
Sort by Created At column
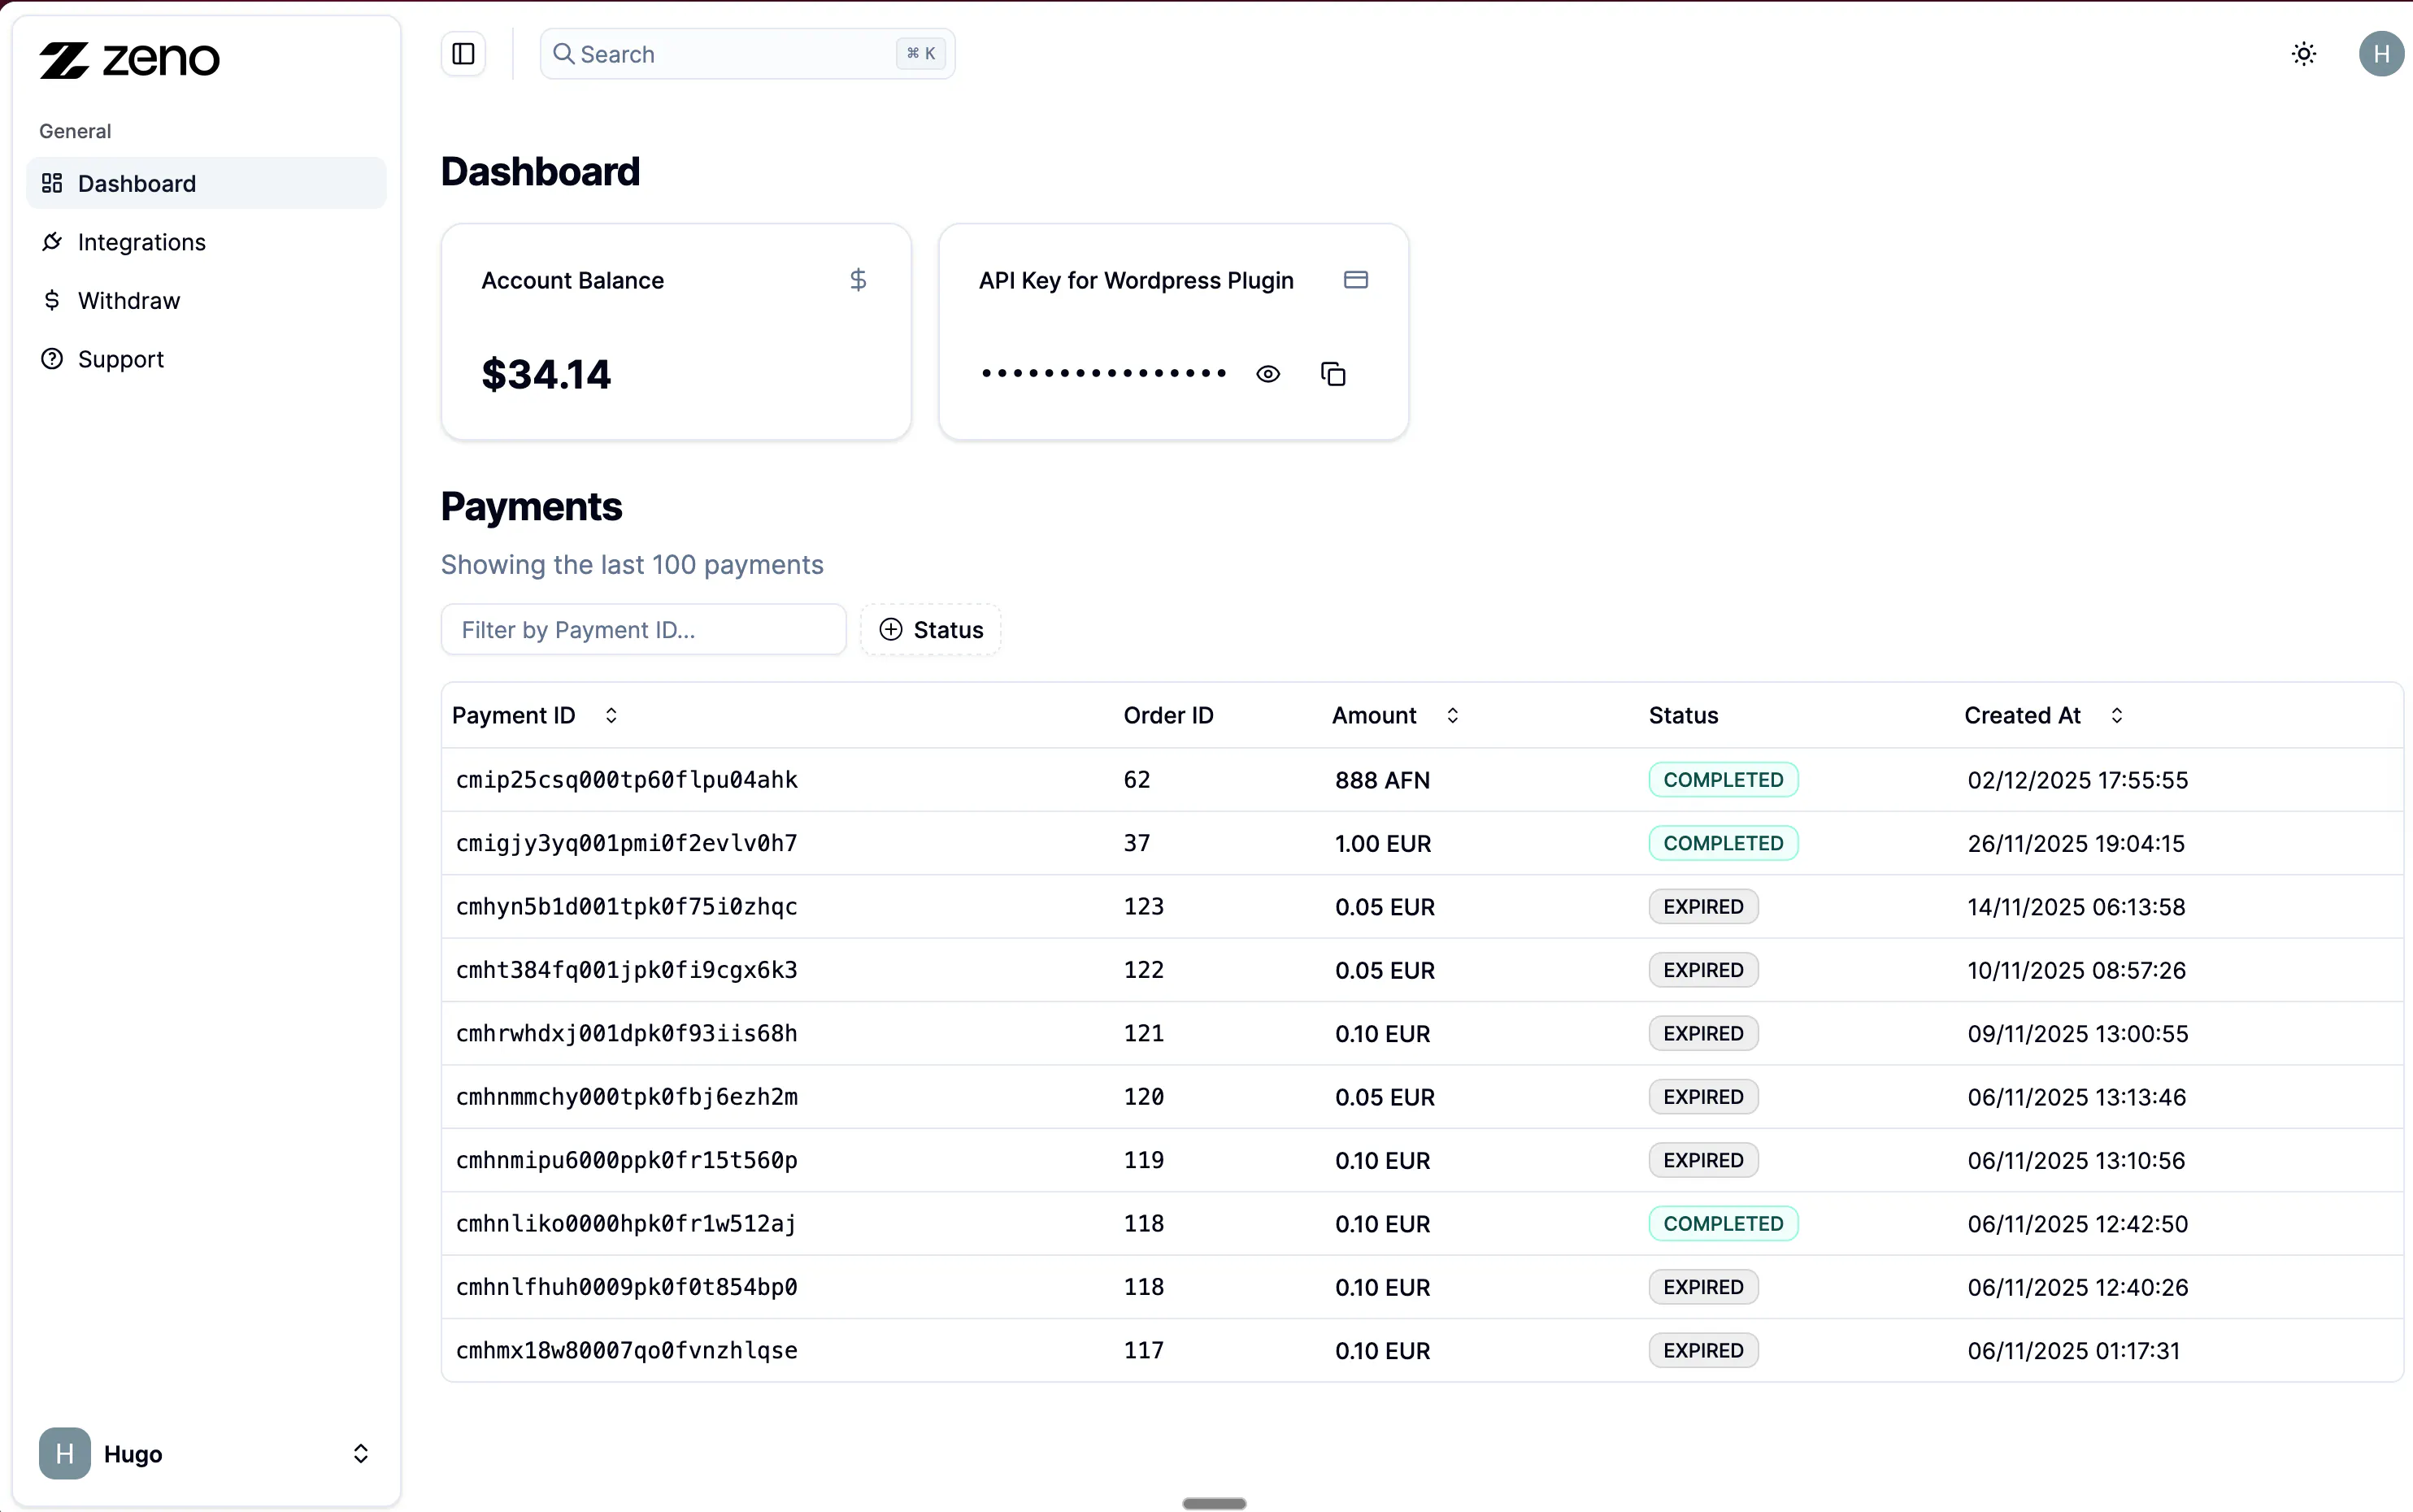tap(2043, 716)
